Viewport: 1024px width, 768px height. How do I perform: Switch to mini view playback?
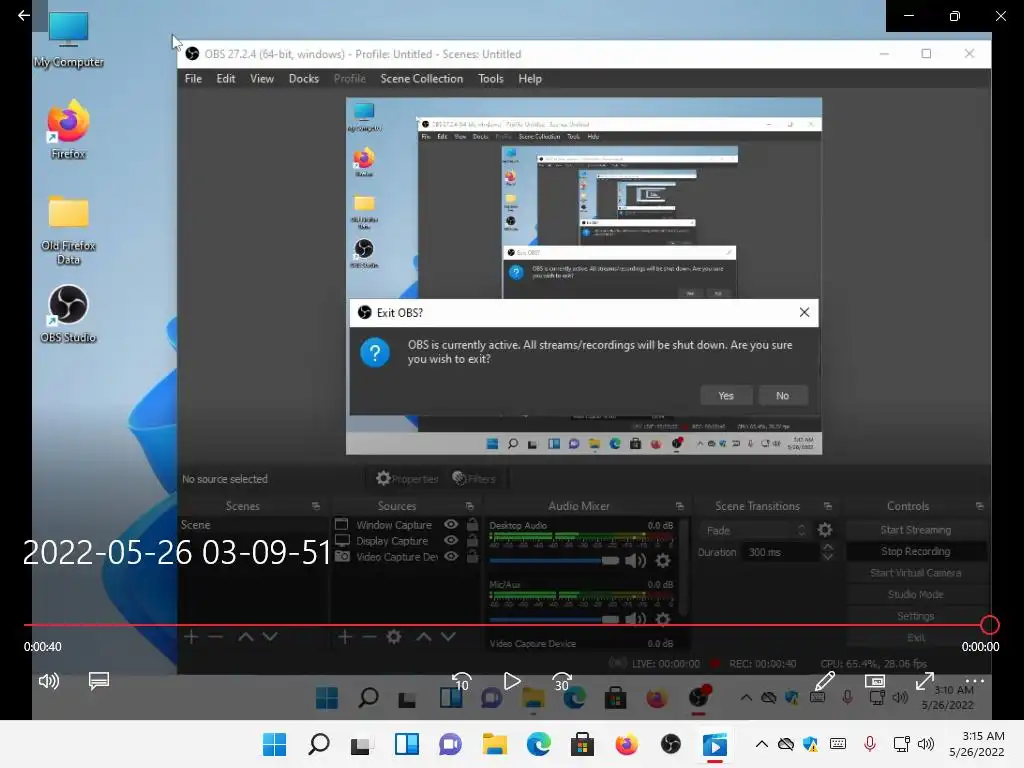pyautogui.click(x=874, y=681)
